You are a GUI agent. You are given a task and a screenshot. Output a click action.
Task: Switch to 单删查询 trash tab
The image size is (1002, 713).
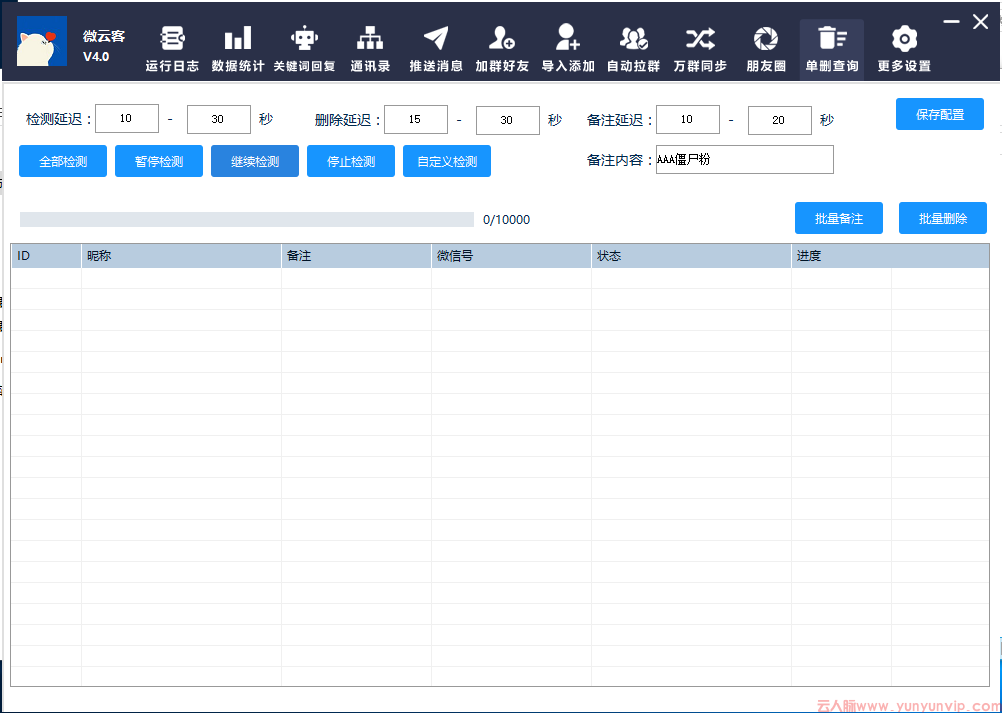[x=832, y=49]
